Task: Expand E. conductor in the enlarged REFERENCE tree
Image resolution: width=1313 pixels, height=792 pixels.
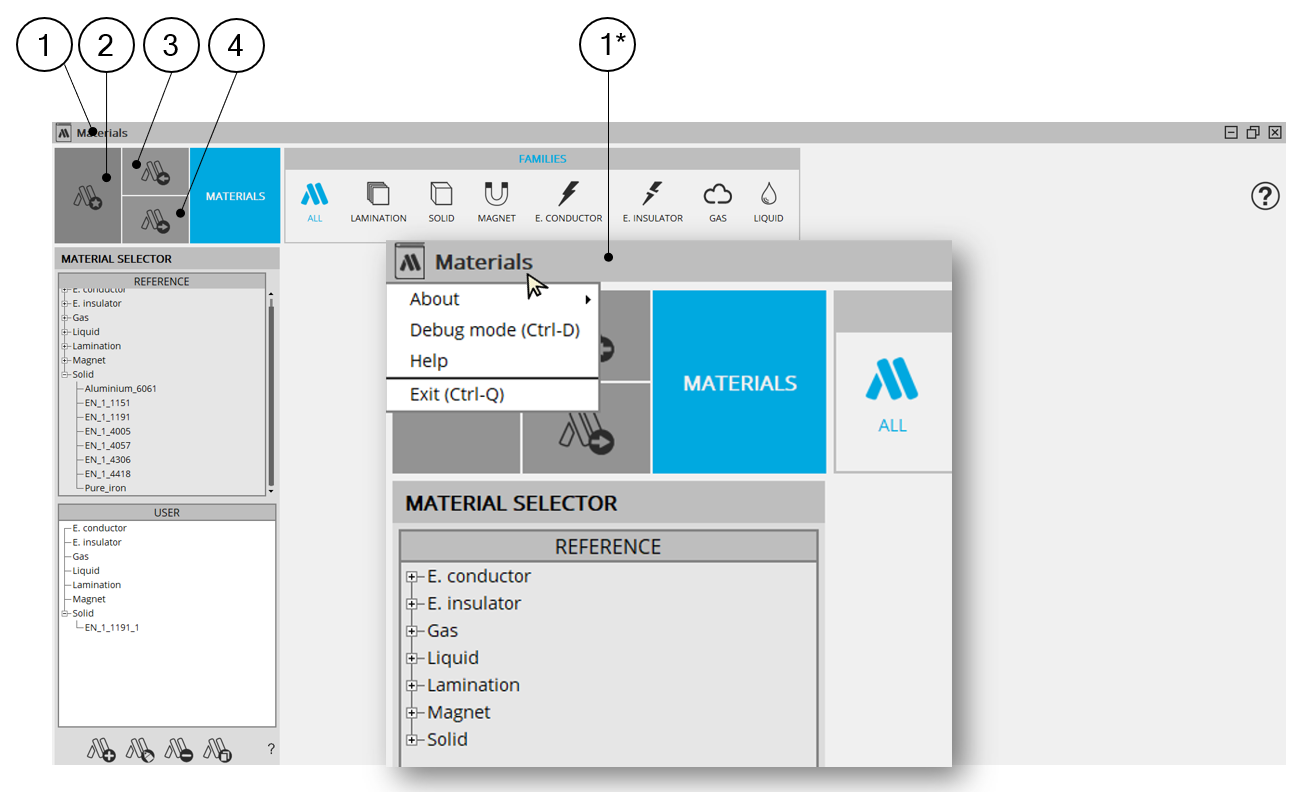Action: (411, 577)
